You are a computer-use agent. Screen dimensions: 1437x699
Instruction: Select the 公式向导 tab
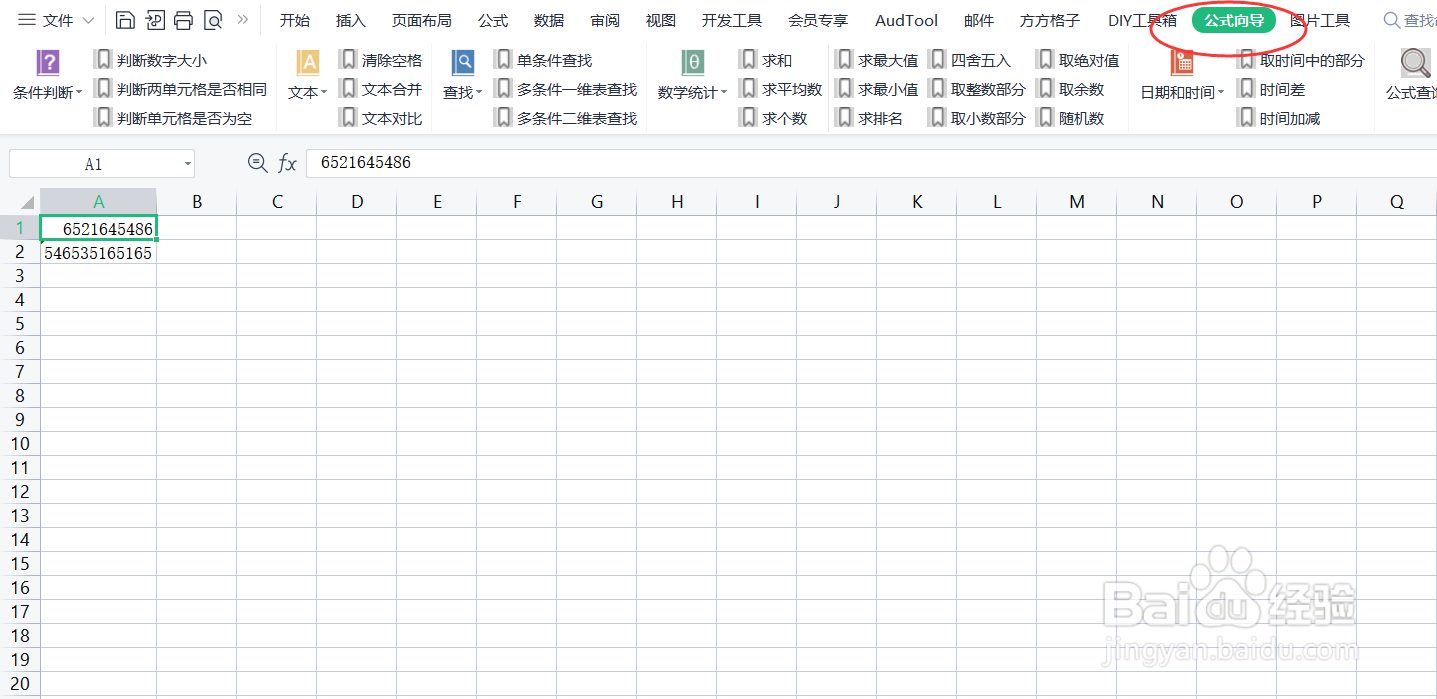click(1234, 20)
